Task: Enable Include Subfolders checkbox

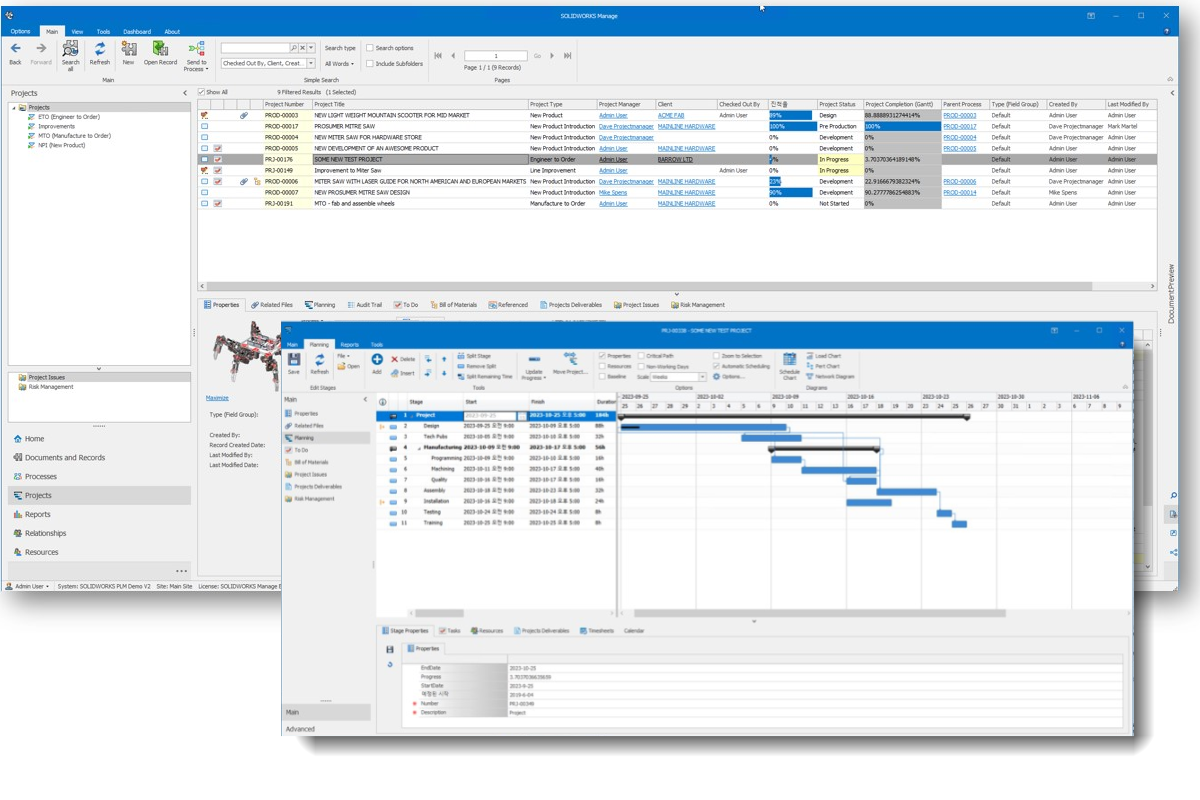Action: click(x=370, y=63)
